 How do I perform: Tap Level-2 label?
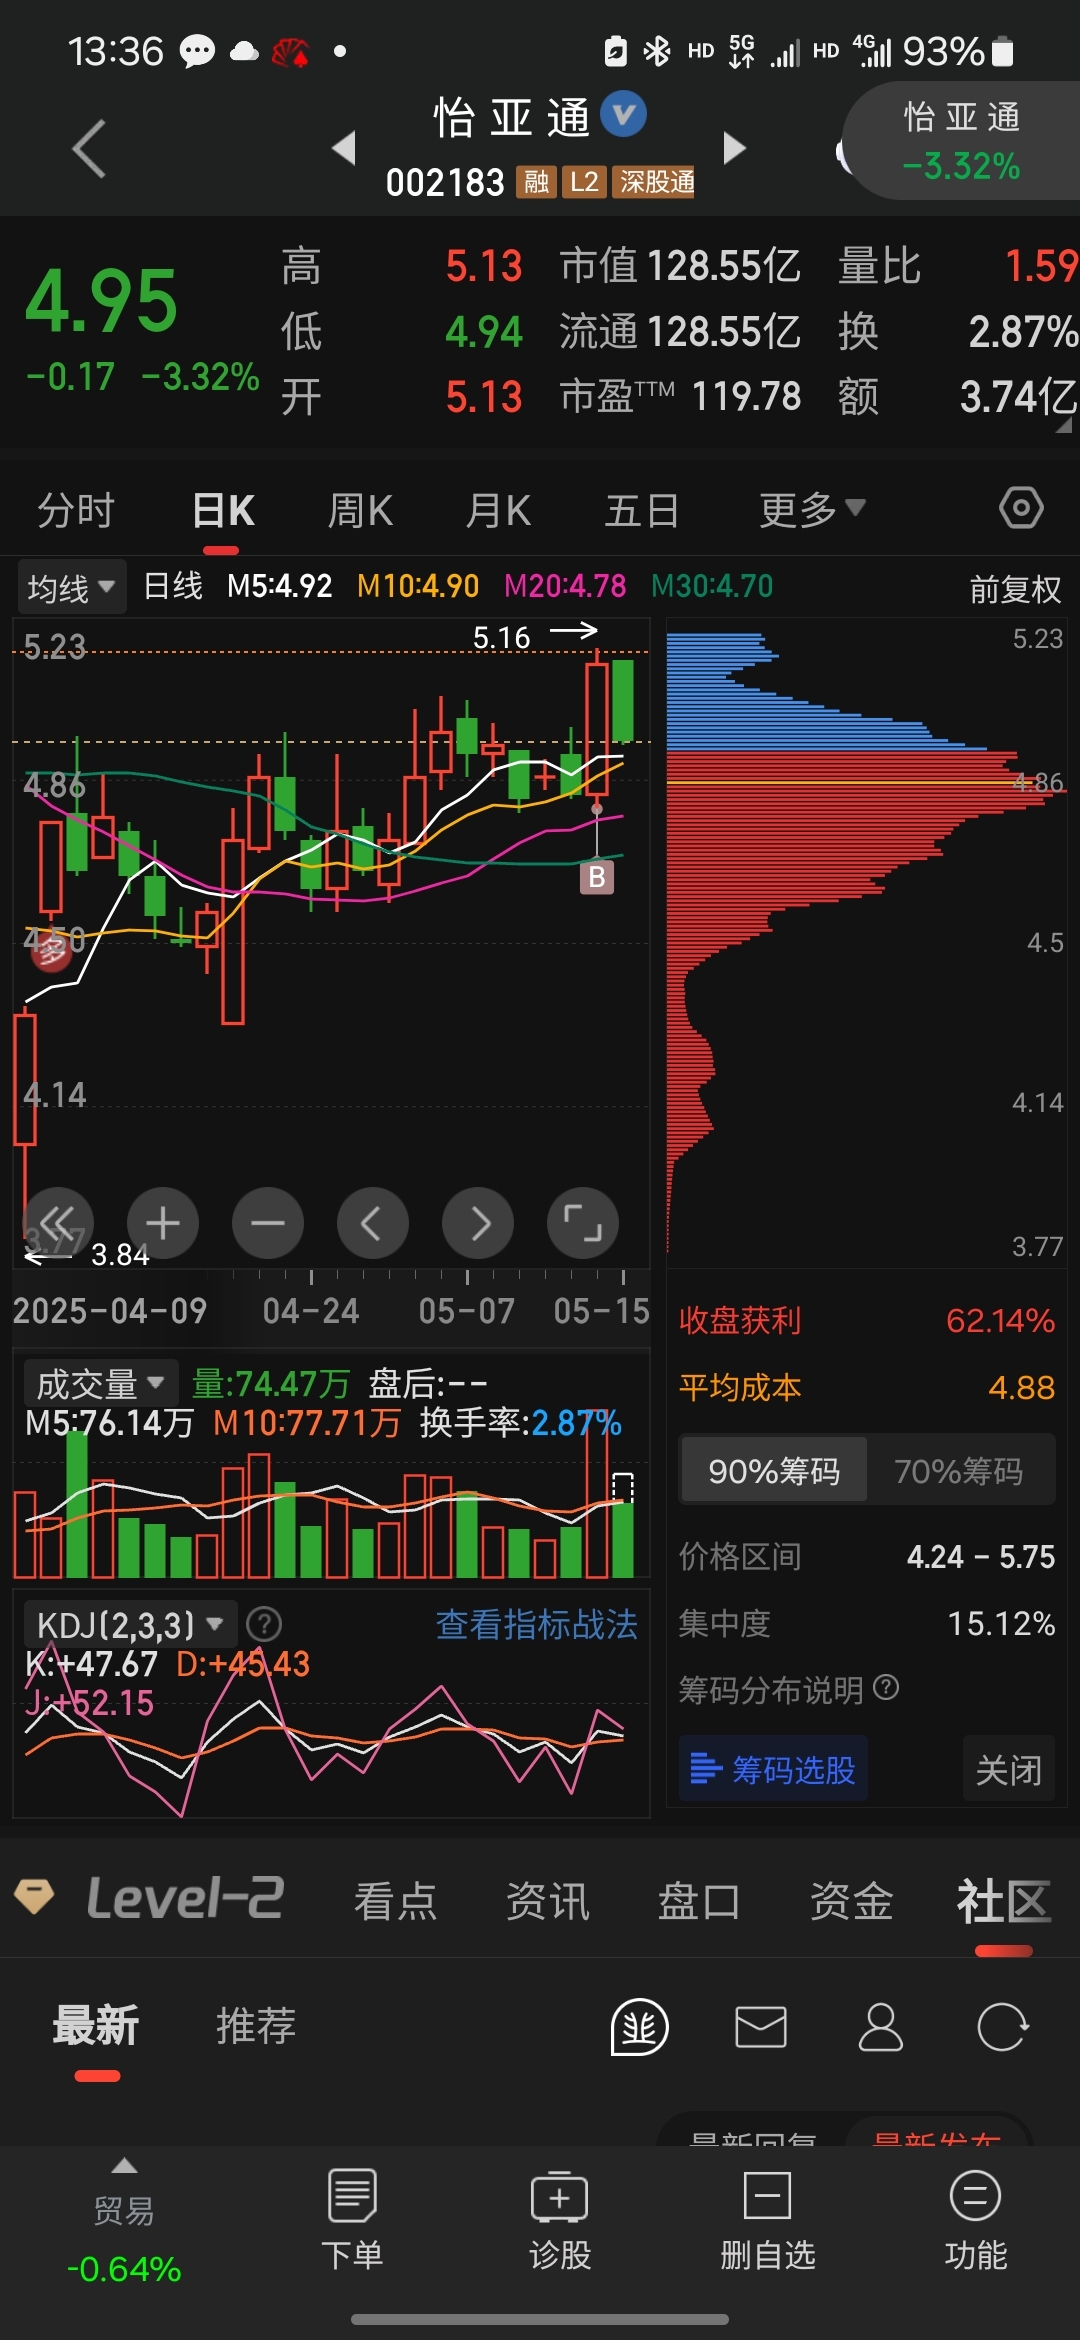click(185, 1898)
